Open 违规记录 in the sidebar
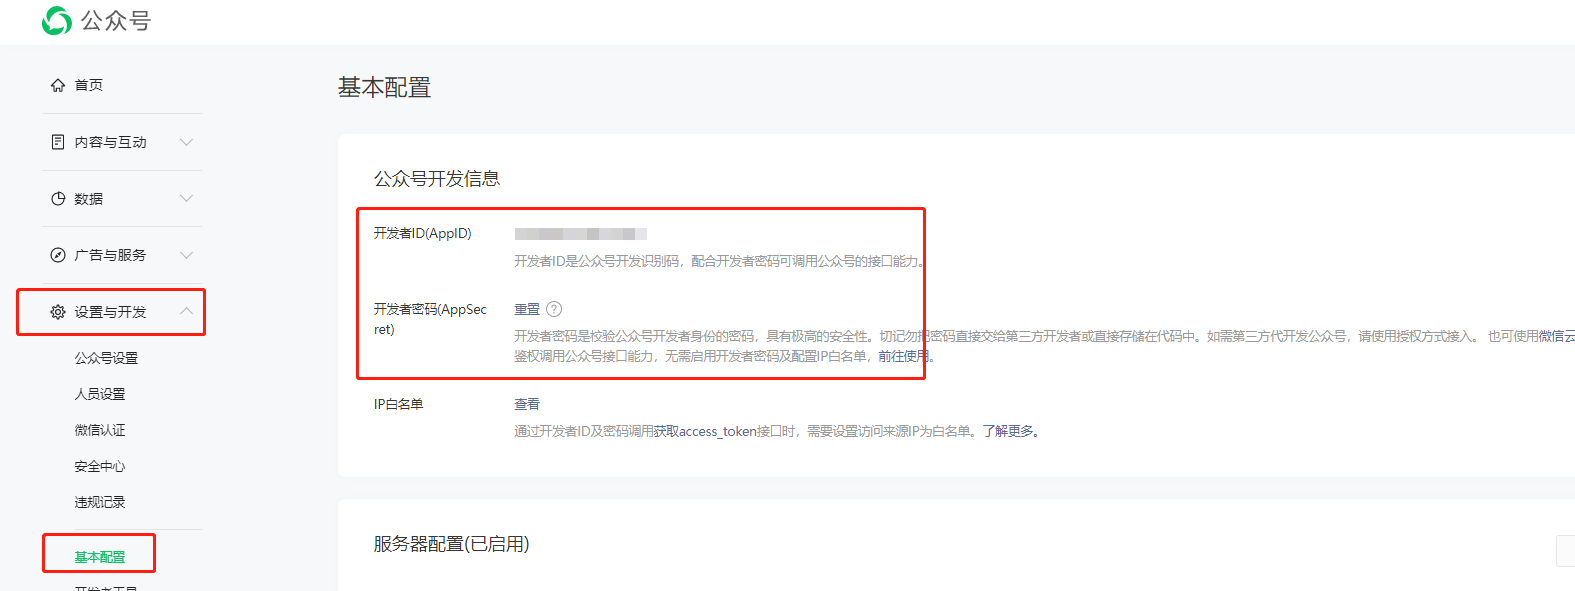 coord(100,502)
